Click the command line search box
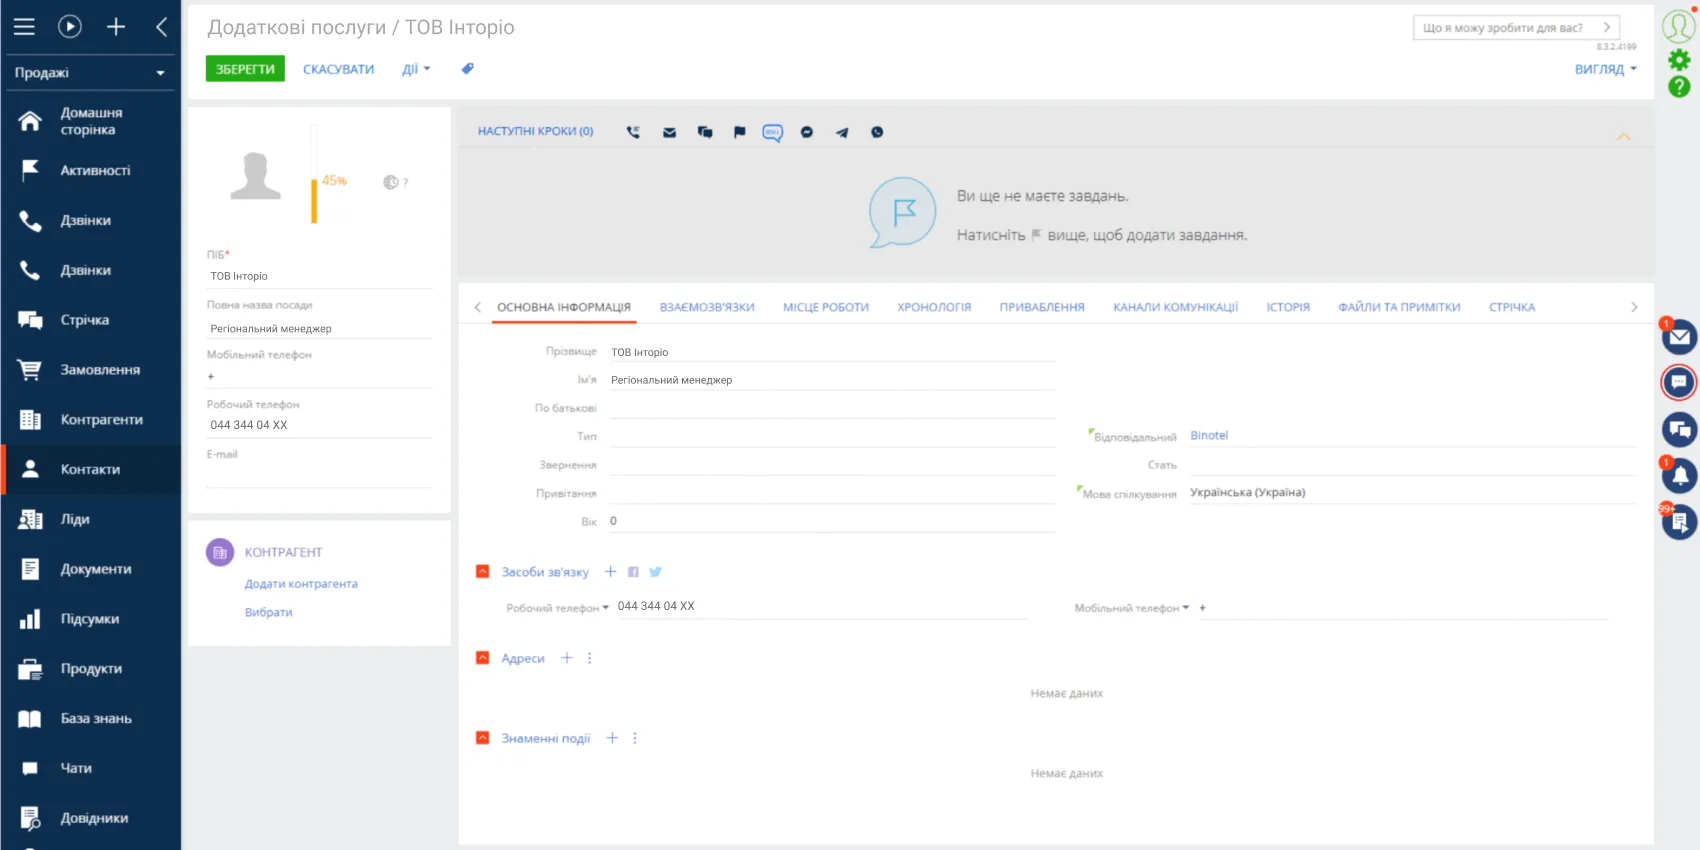1700x850 pixels. pyautogui.click(x=1515, y=28)
